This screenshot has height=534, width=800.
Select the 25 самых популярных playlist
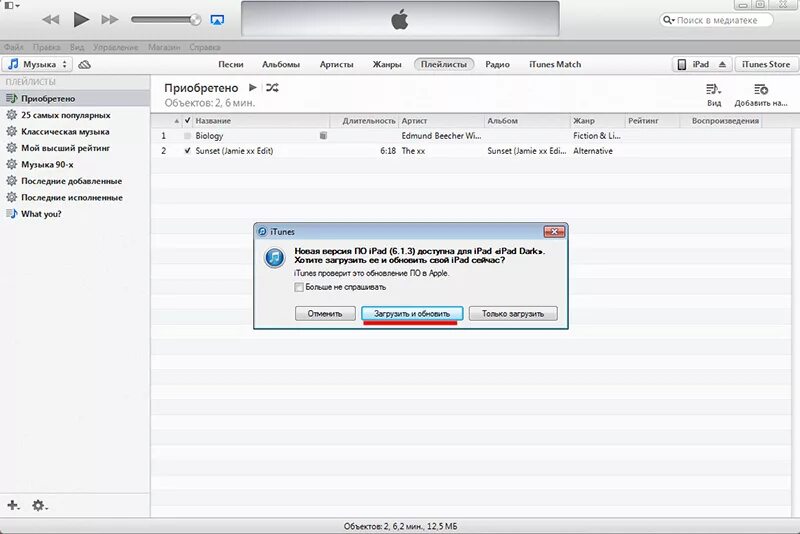(75, 115)
